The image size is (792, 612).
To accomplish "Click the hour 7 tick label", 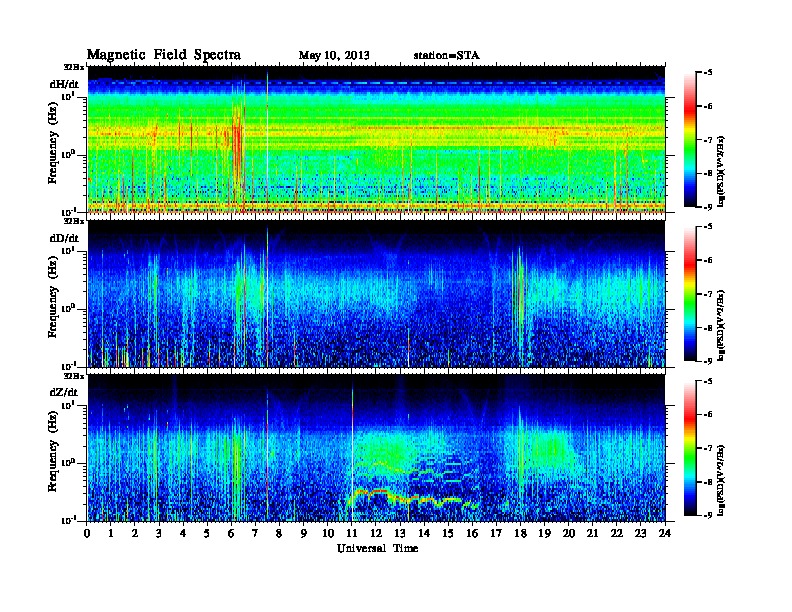I will (x=255, y=533).
